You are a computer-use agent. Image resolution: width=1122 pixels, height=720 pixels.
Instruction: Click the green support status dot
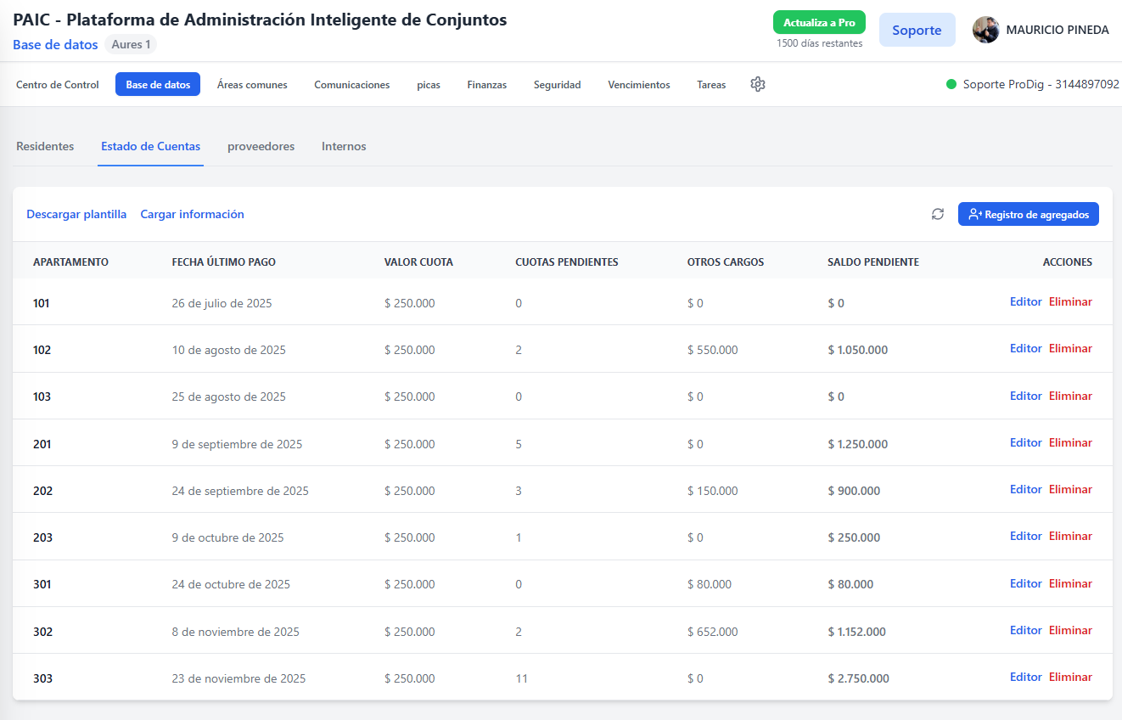[951, 85]
